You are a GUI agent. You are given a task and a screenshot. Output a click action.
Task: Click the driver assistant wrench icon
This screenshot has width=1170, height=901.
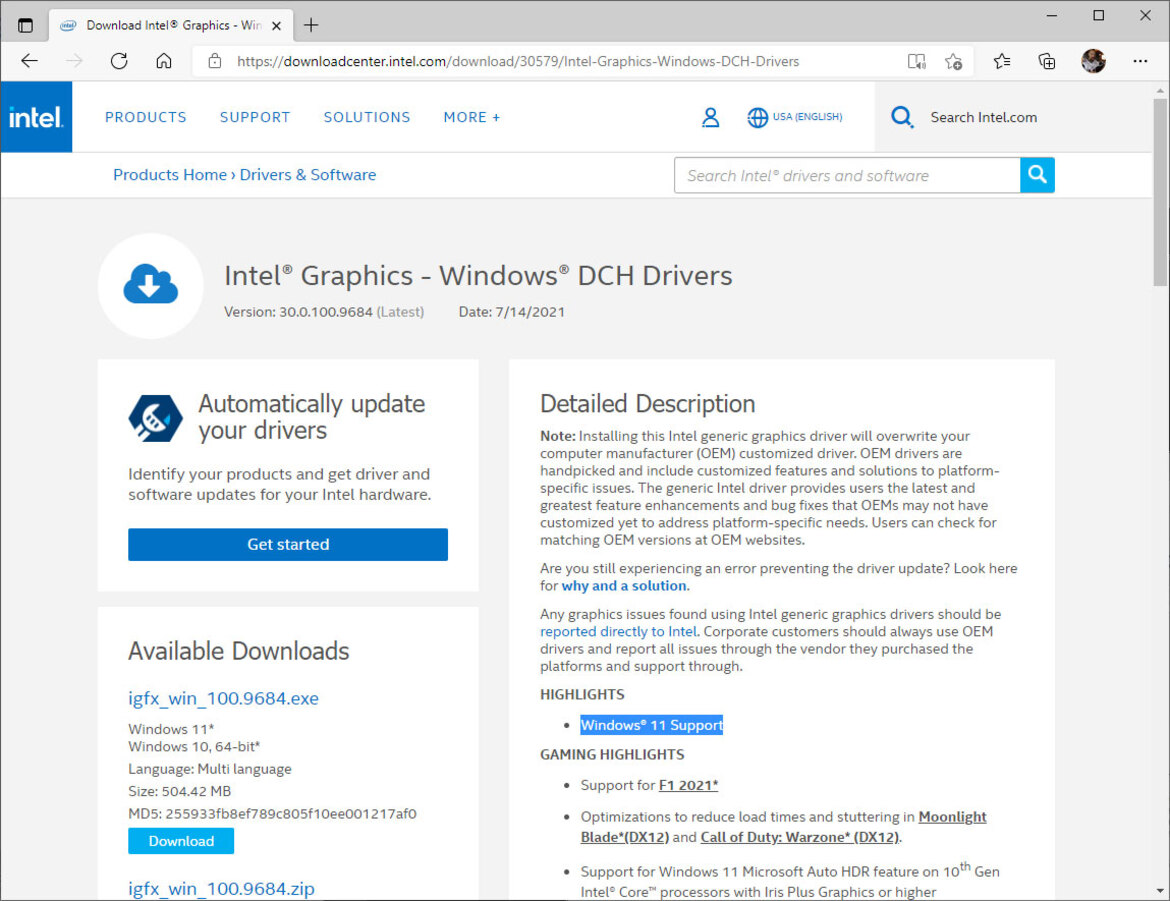pos(155,418)
